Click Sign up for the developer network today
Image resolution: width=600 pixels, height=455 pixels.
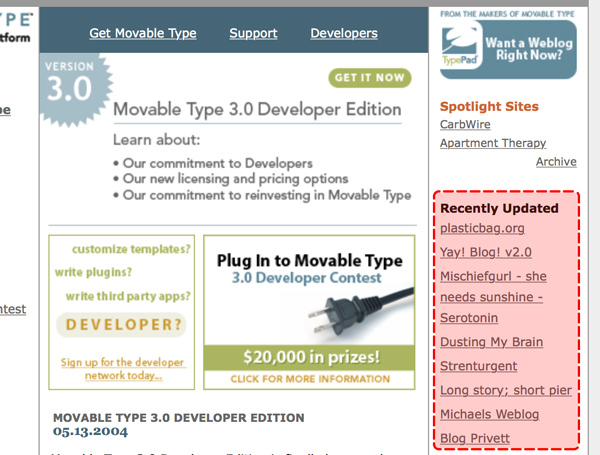coord(123,369)
